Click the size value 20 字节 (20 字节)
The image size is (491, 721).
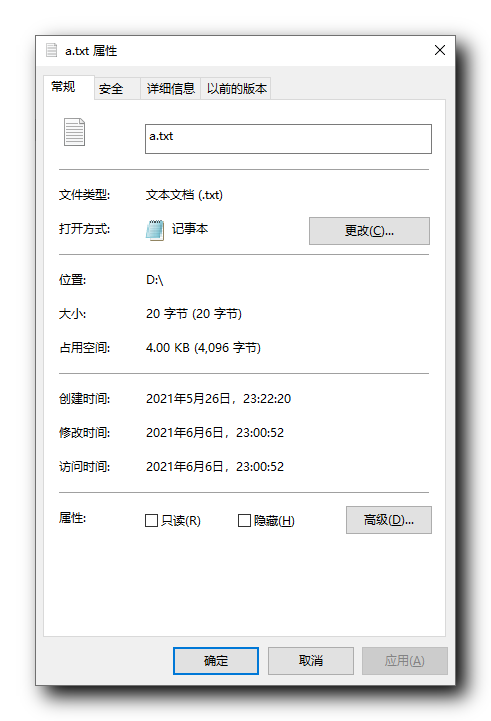tap(194, 314)
